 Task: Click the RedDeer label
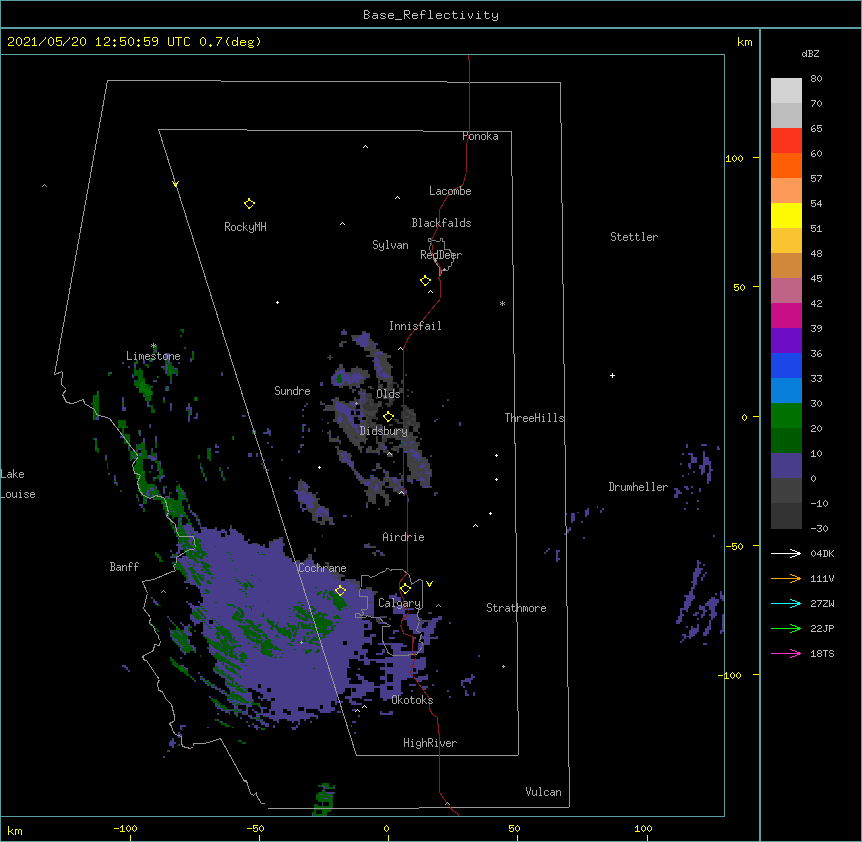pos(441,254)
